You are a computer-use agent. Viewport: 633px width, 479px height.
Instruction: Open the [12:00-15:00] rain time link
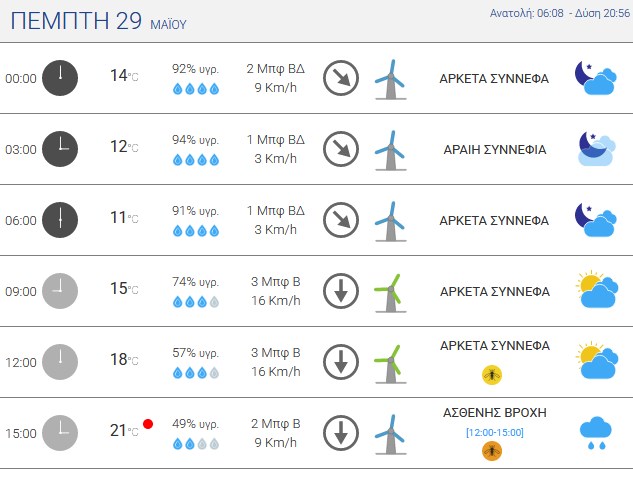pyautogui.click(x=495, y=433)
